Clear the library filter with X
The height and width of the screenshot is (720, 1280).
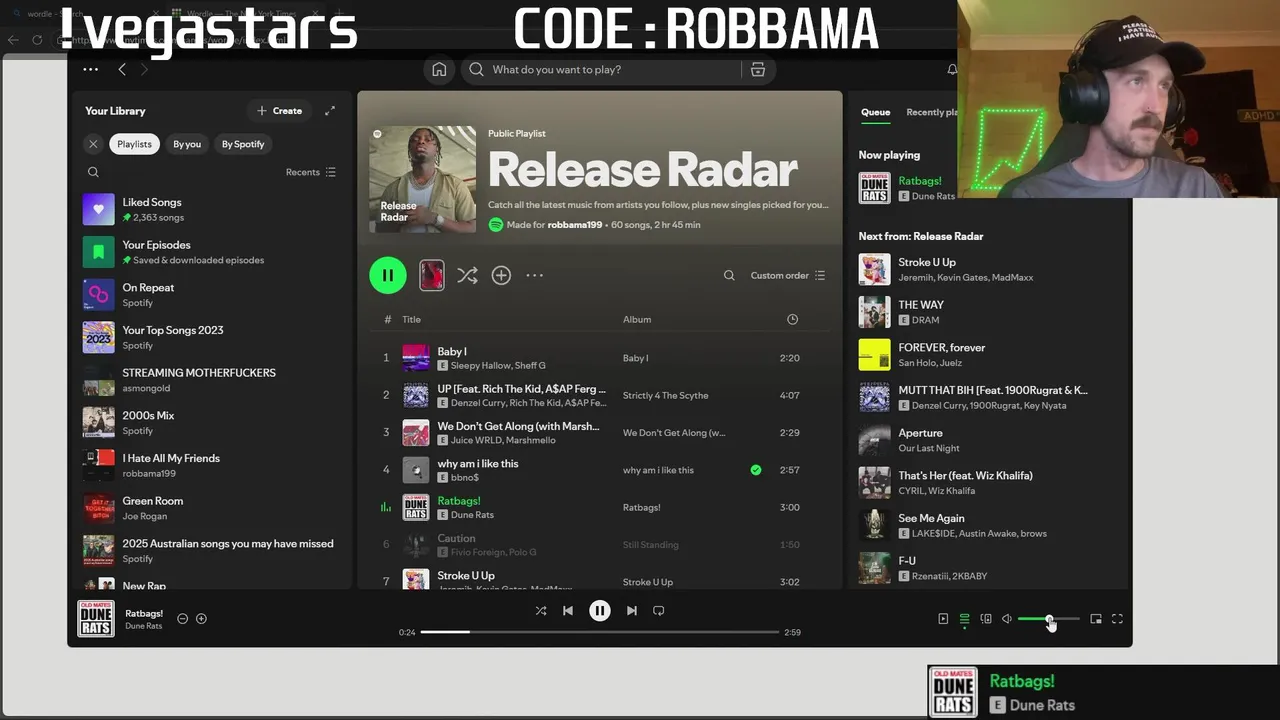(x=93, y=144)
